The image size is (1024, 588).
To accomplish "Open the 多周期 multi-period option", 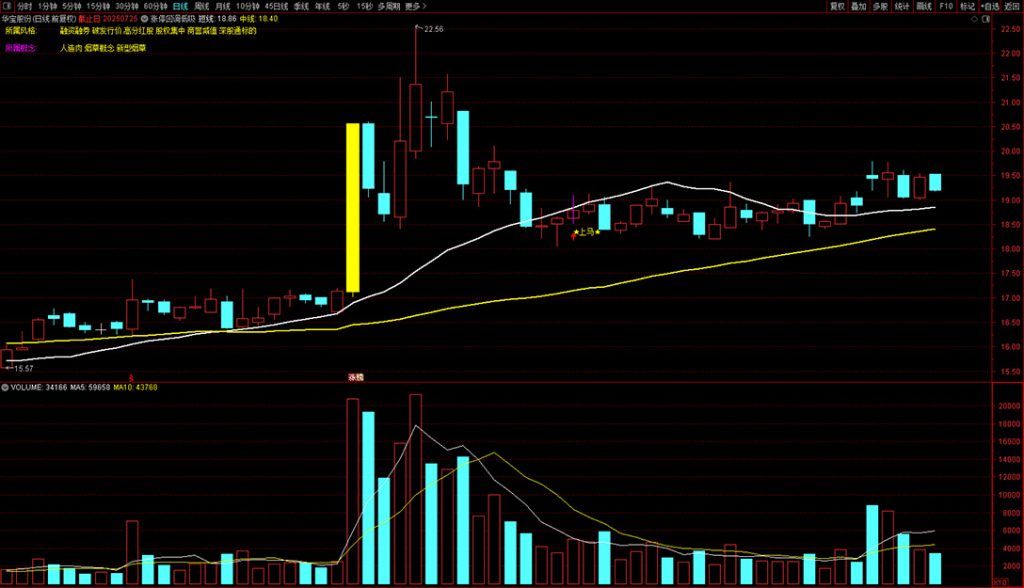I will 388,6.
